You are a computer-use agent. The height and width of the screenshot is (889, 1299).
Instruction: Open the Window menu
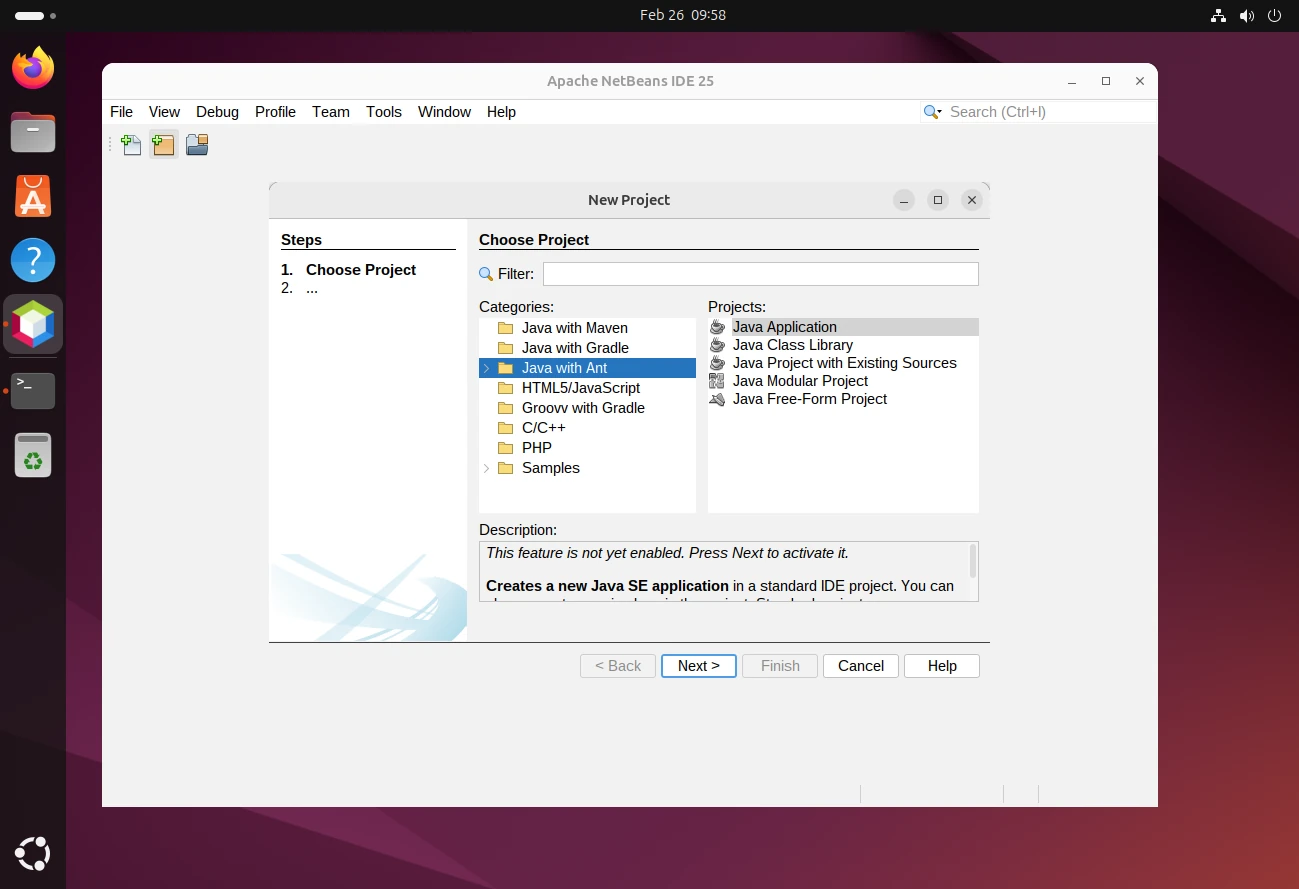click(444, 112)
